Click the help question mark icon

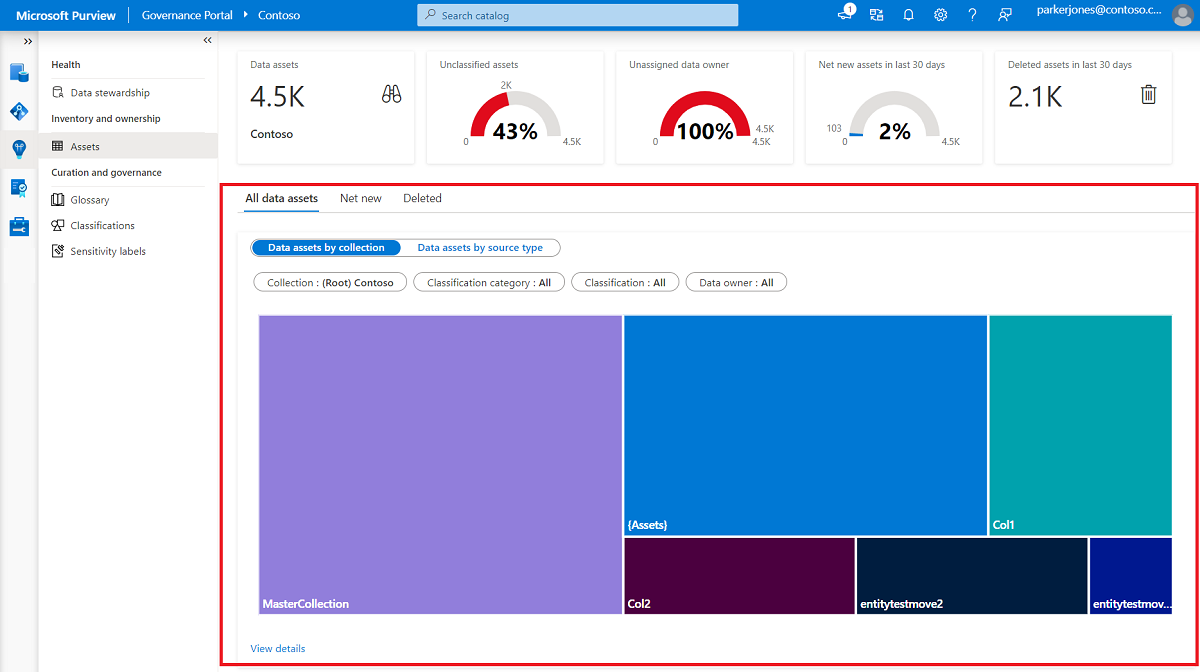972,15
